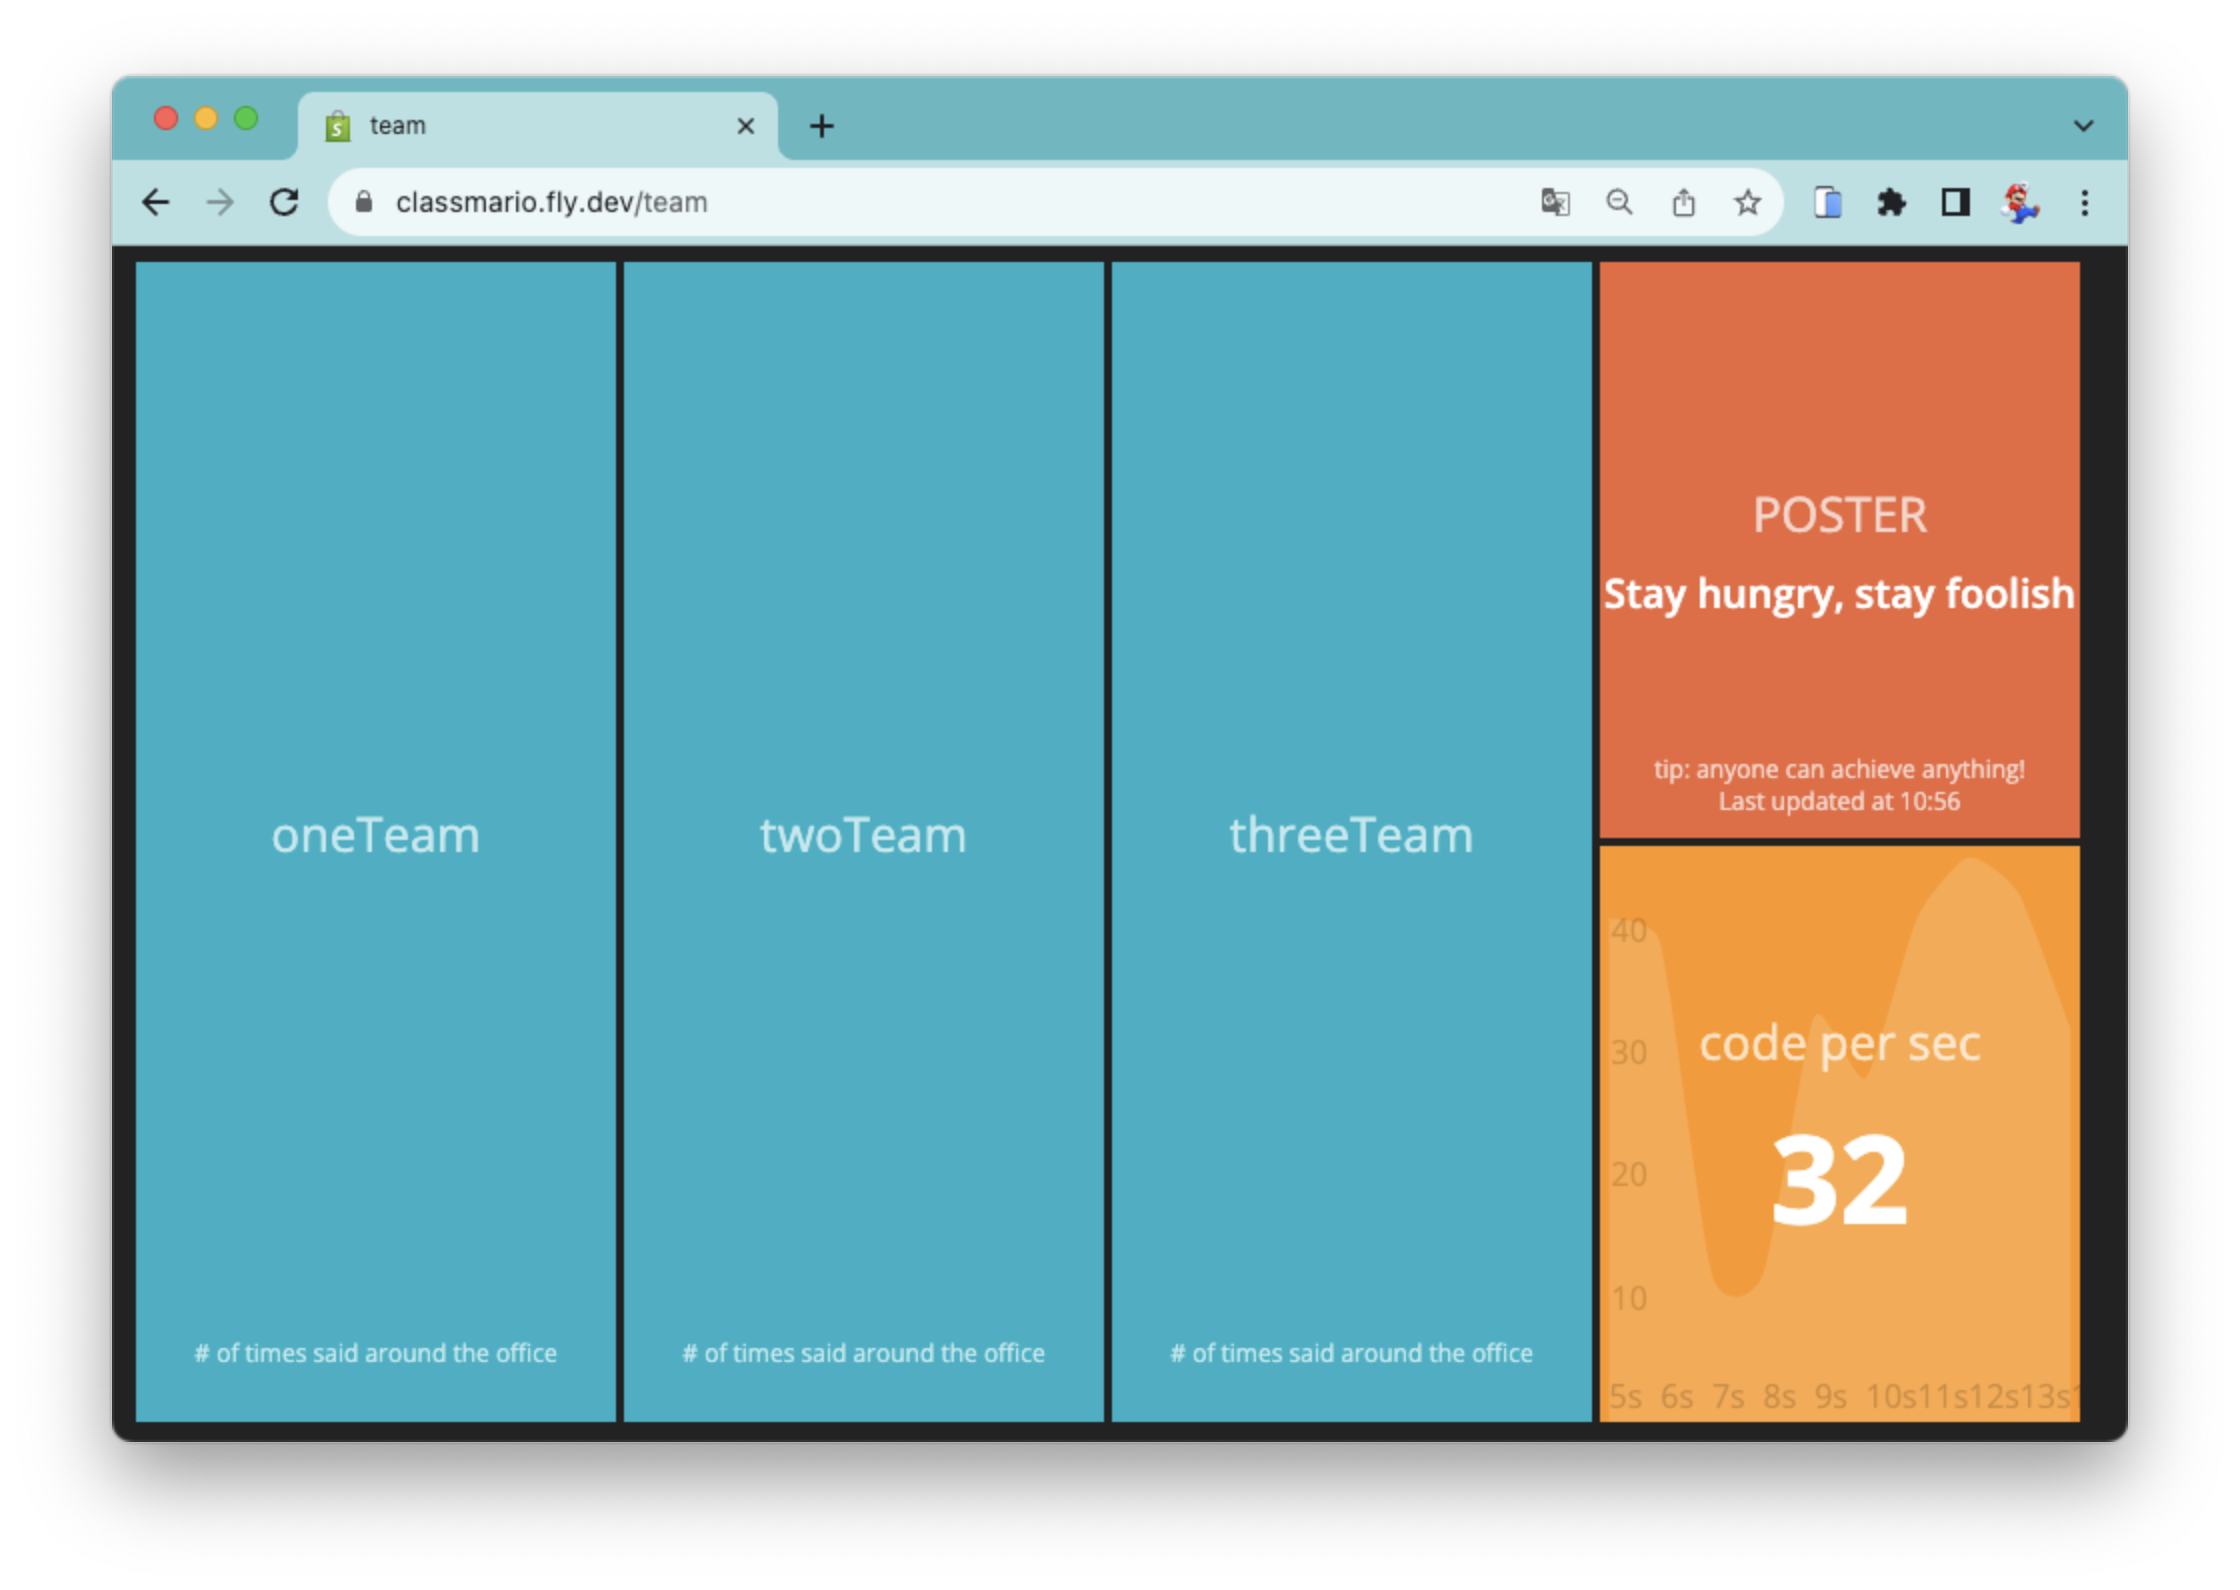
Task: Open the Extensions puzzle-piece icon
Action: 1892,203
